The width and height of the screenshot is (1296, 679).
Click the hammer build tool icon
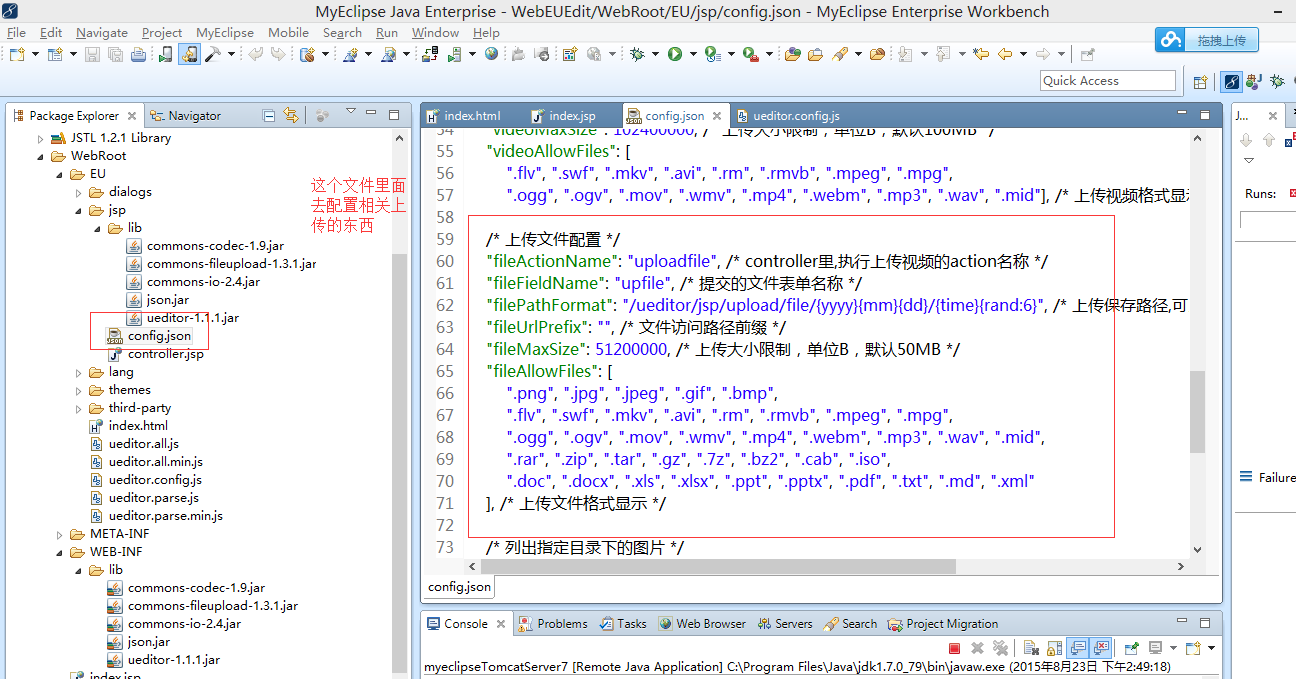[x=212, y=54]
